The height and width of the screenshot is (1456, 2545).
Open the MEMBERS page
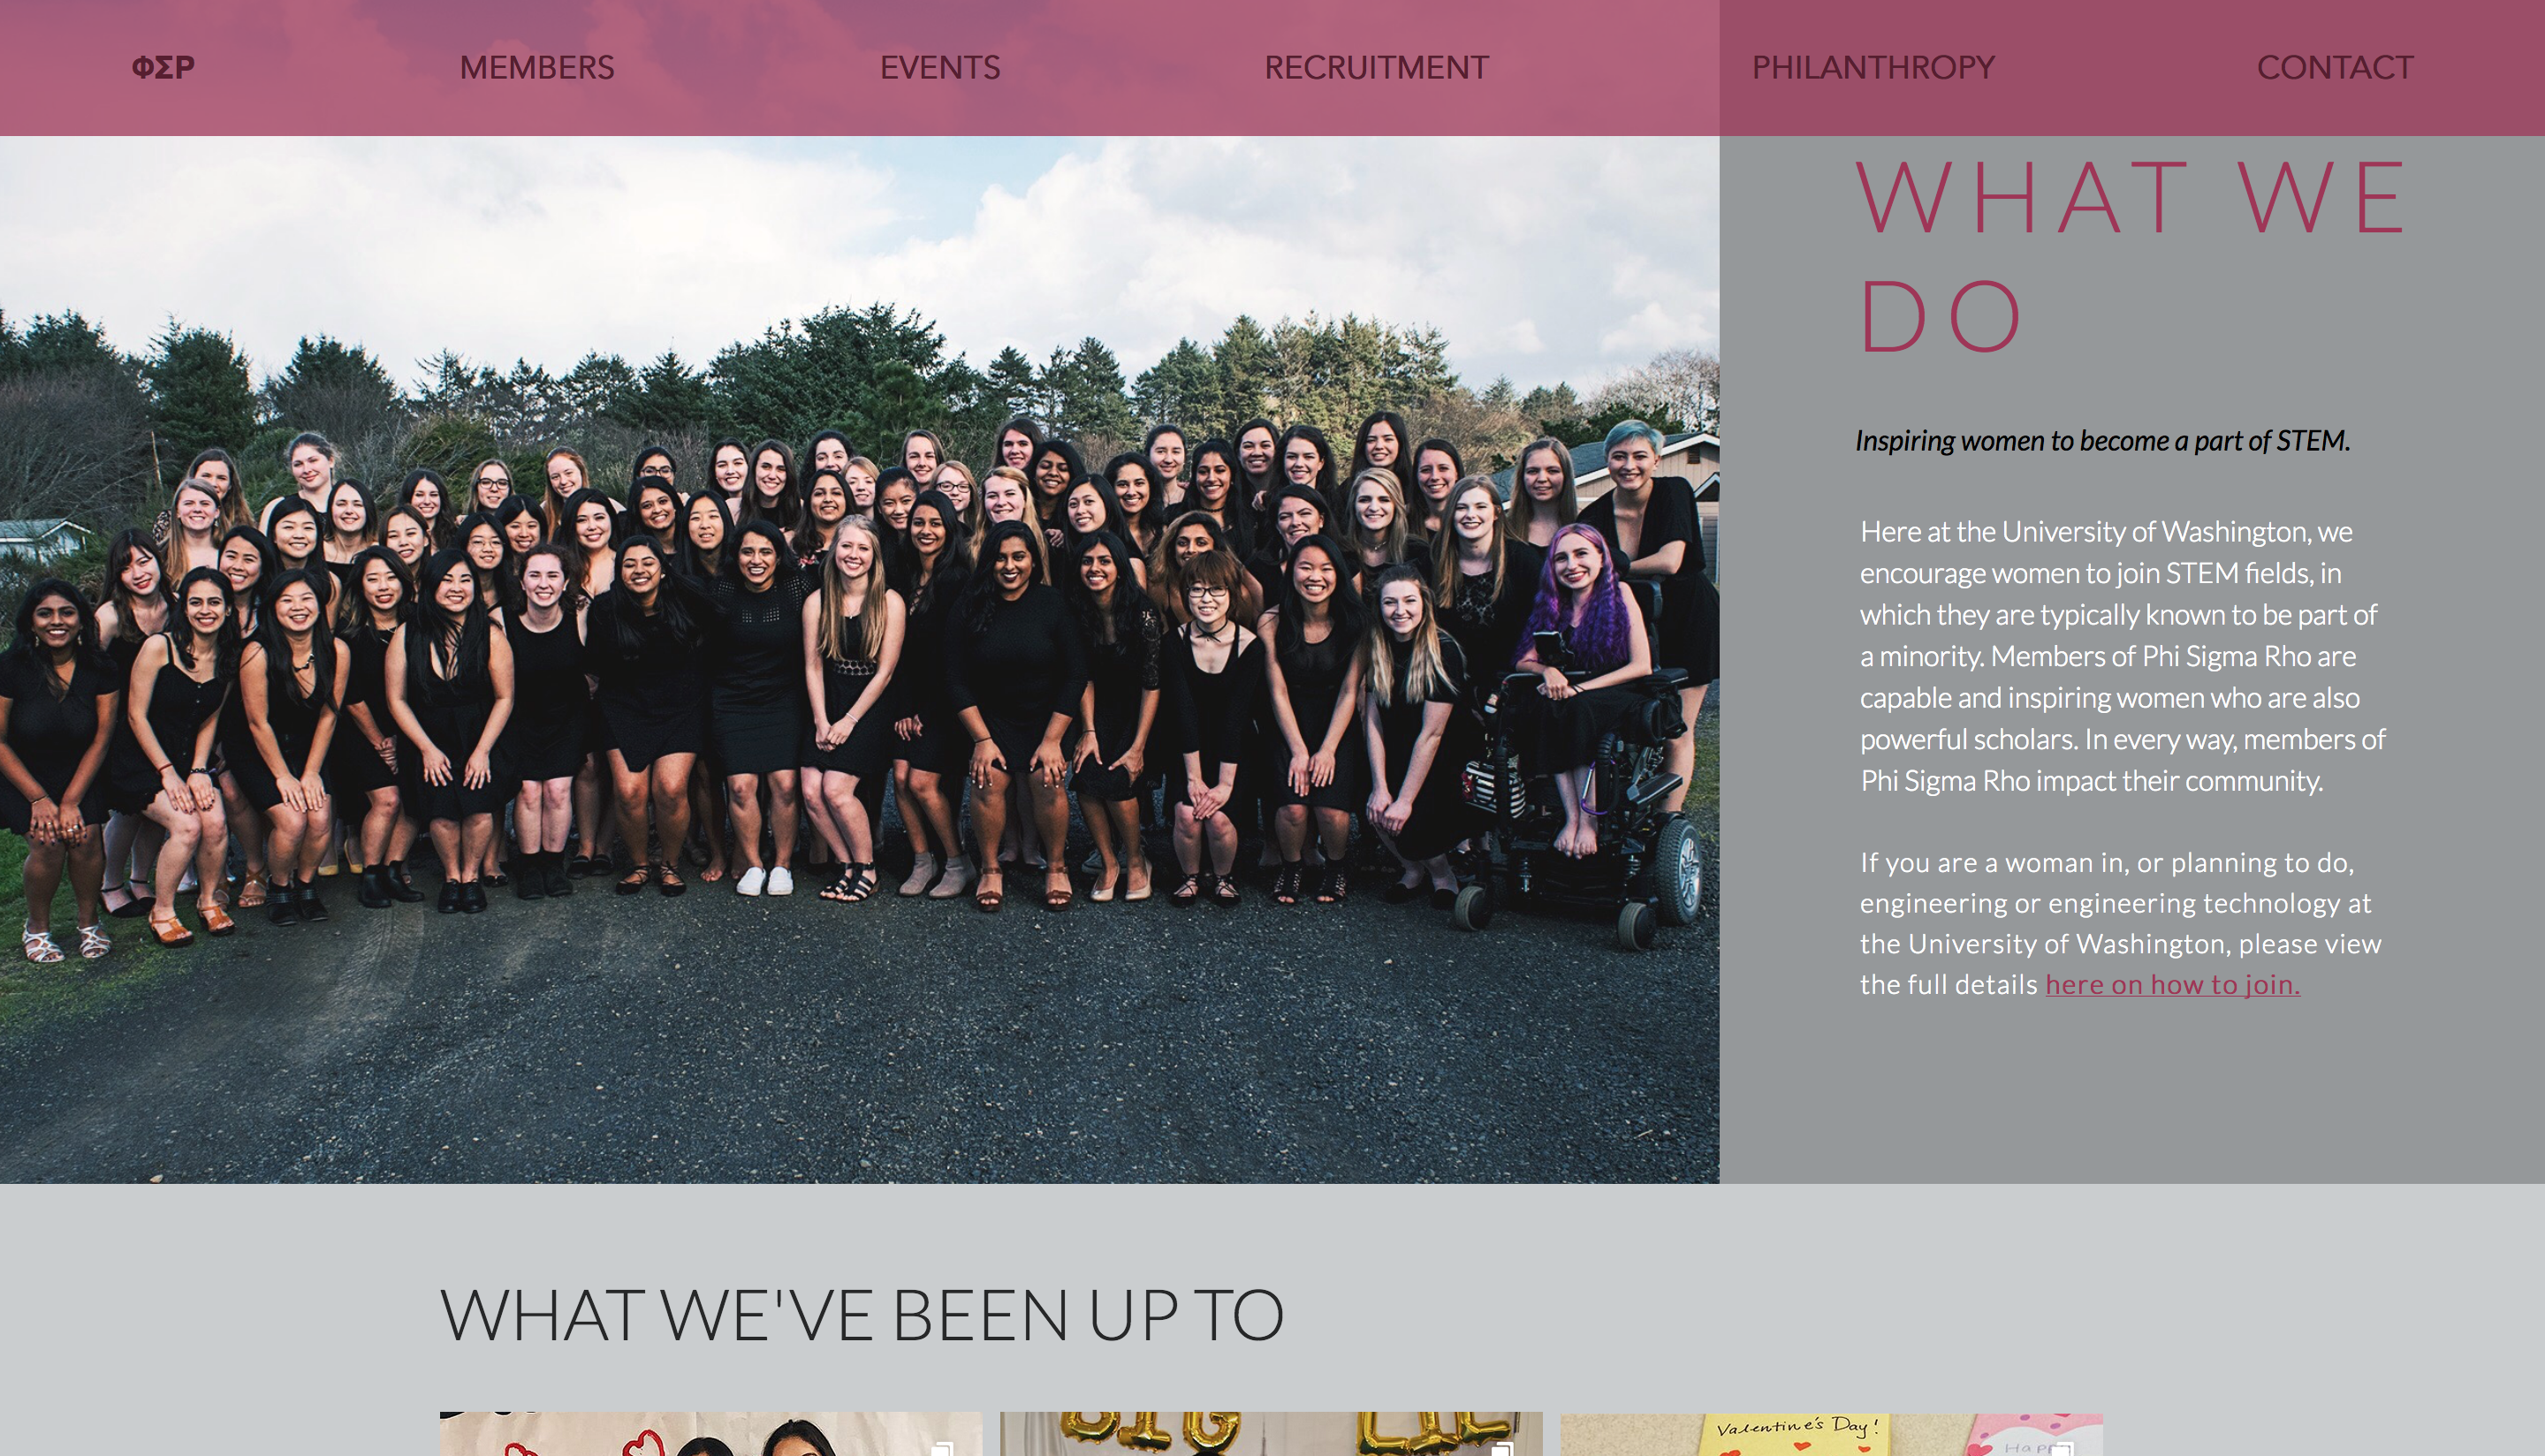click(x=537, y=67)
